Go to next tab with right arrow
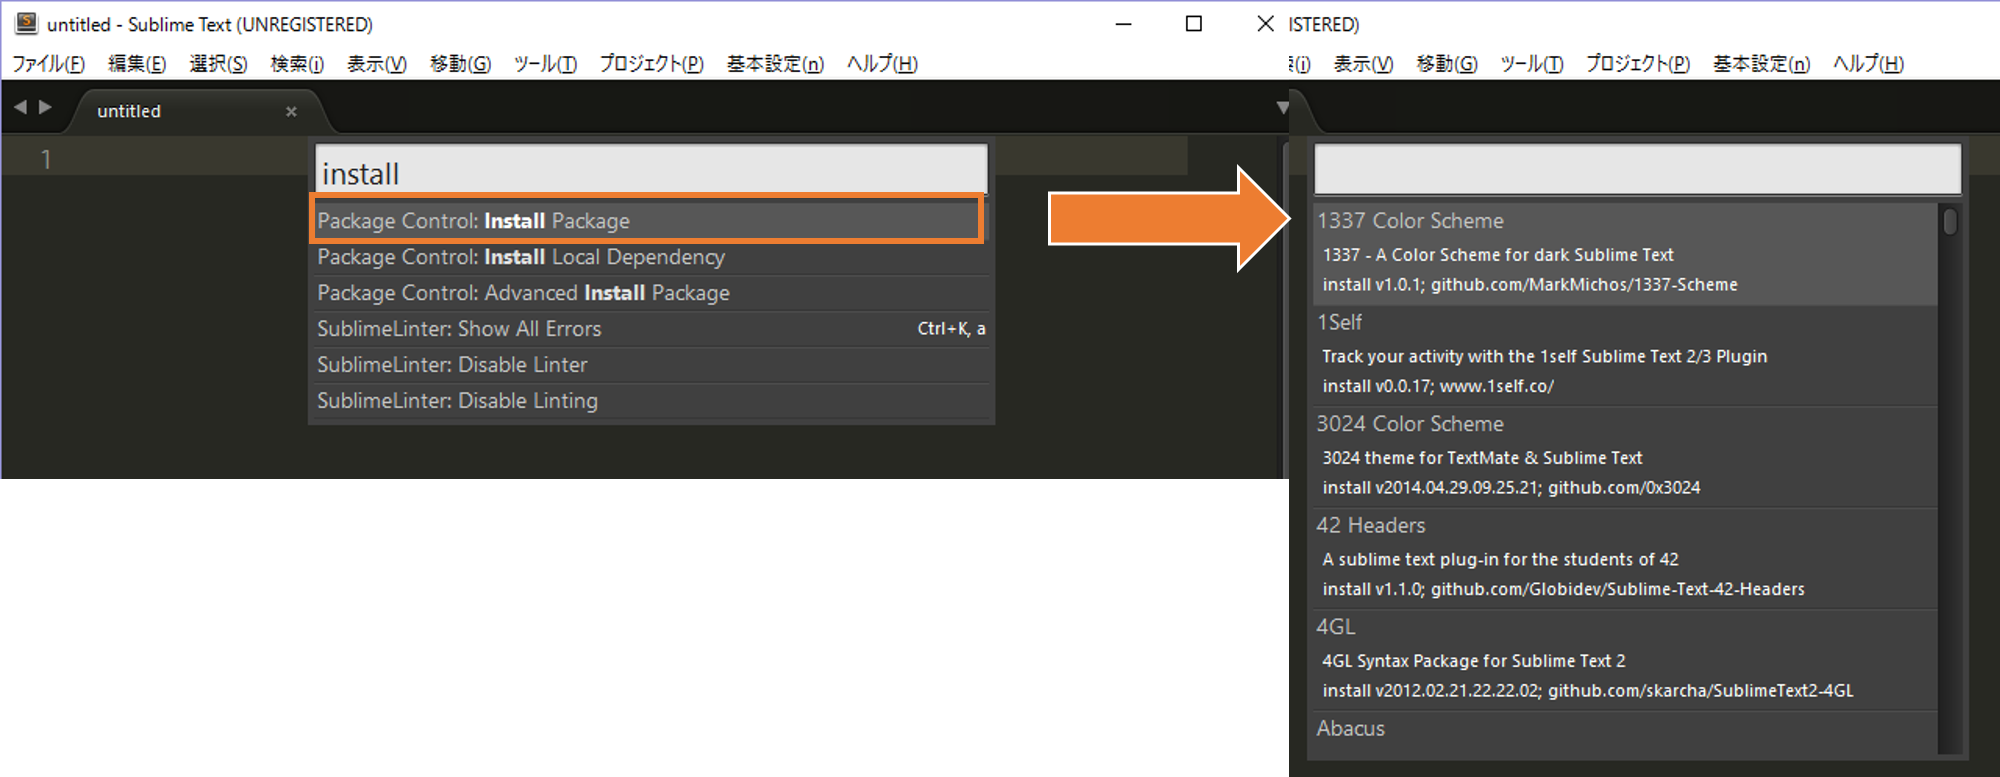The width and height of the screenshot is (2000, 777). point(45,107)
